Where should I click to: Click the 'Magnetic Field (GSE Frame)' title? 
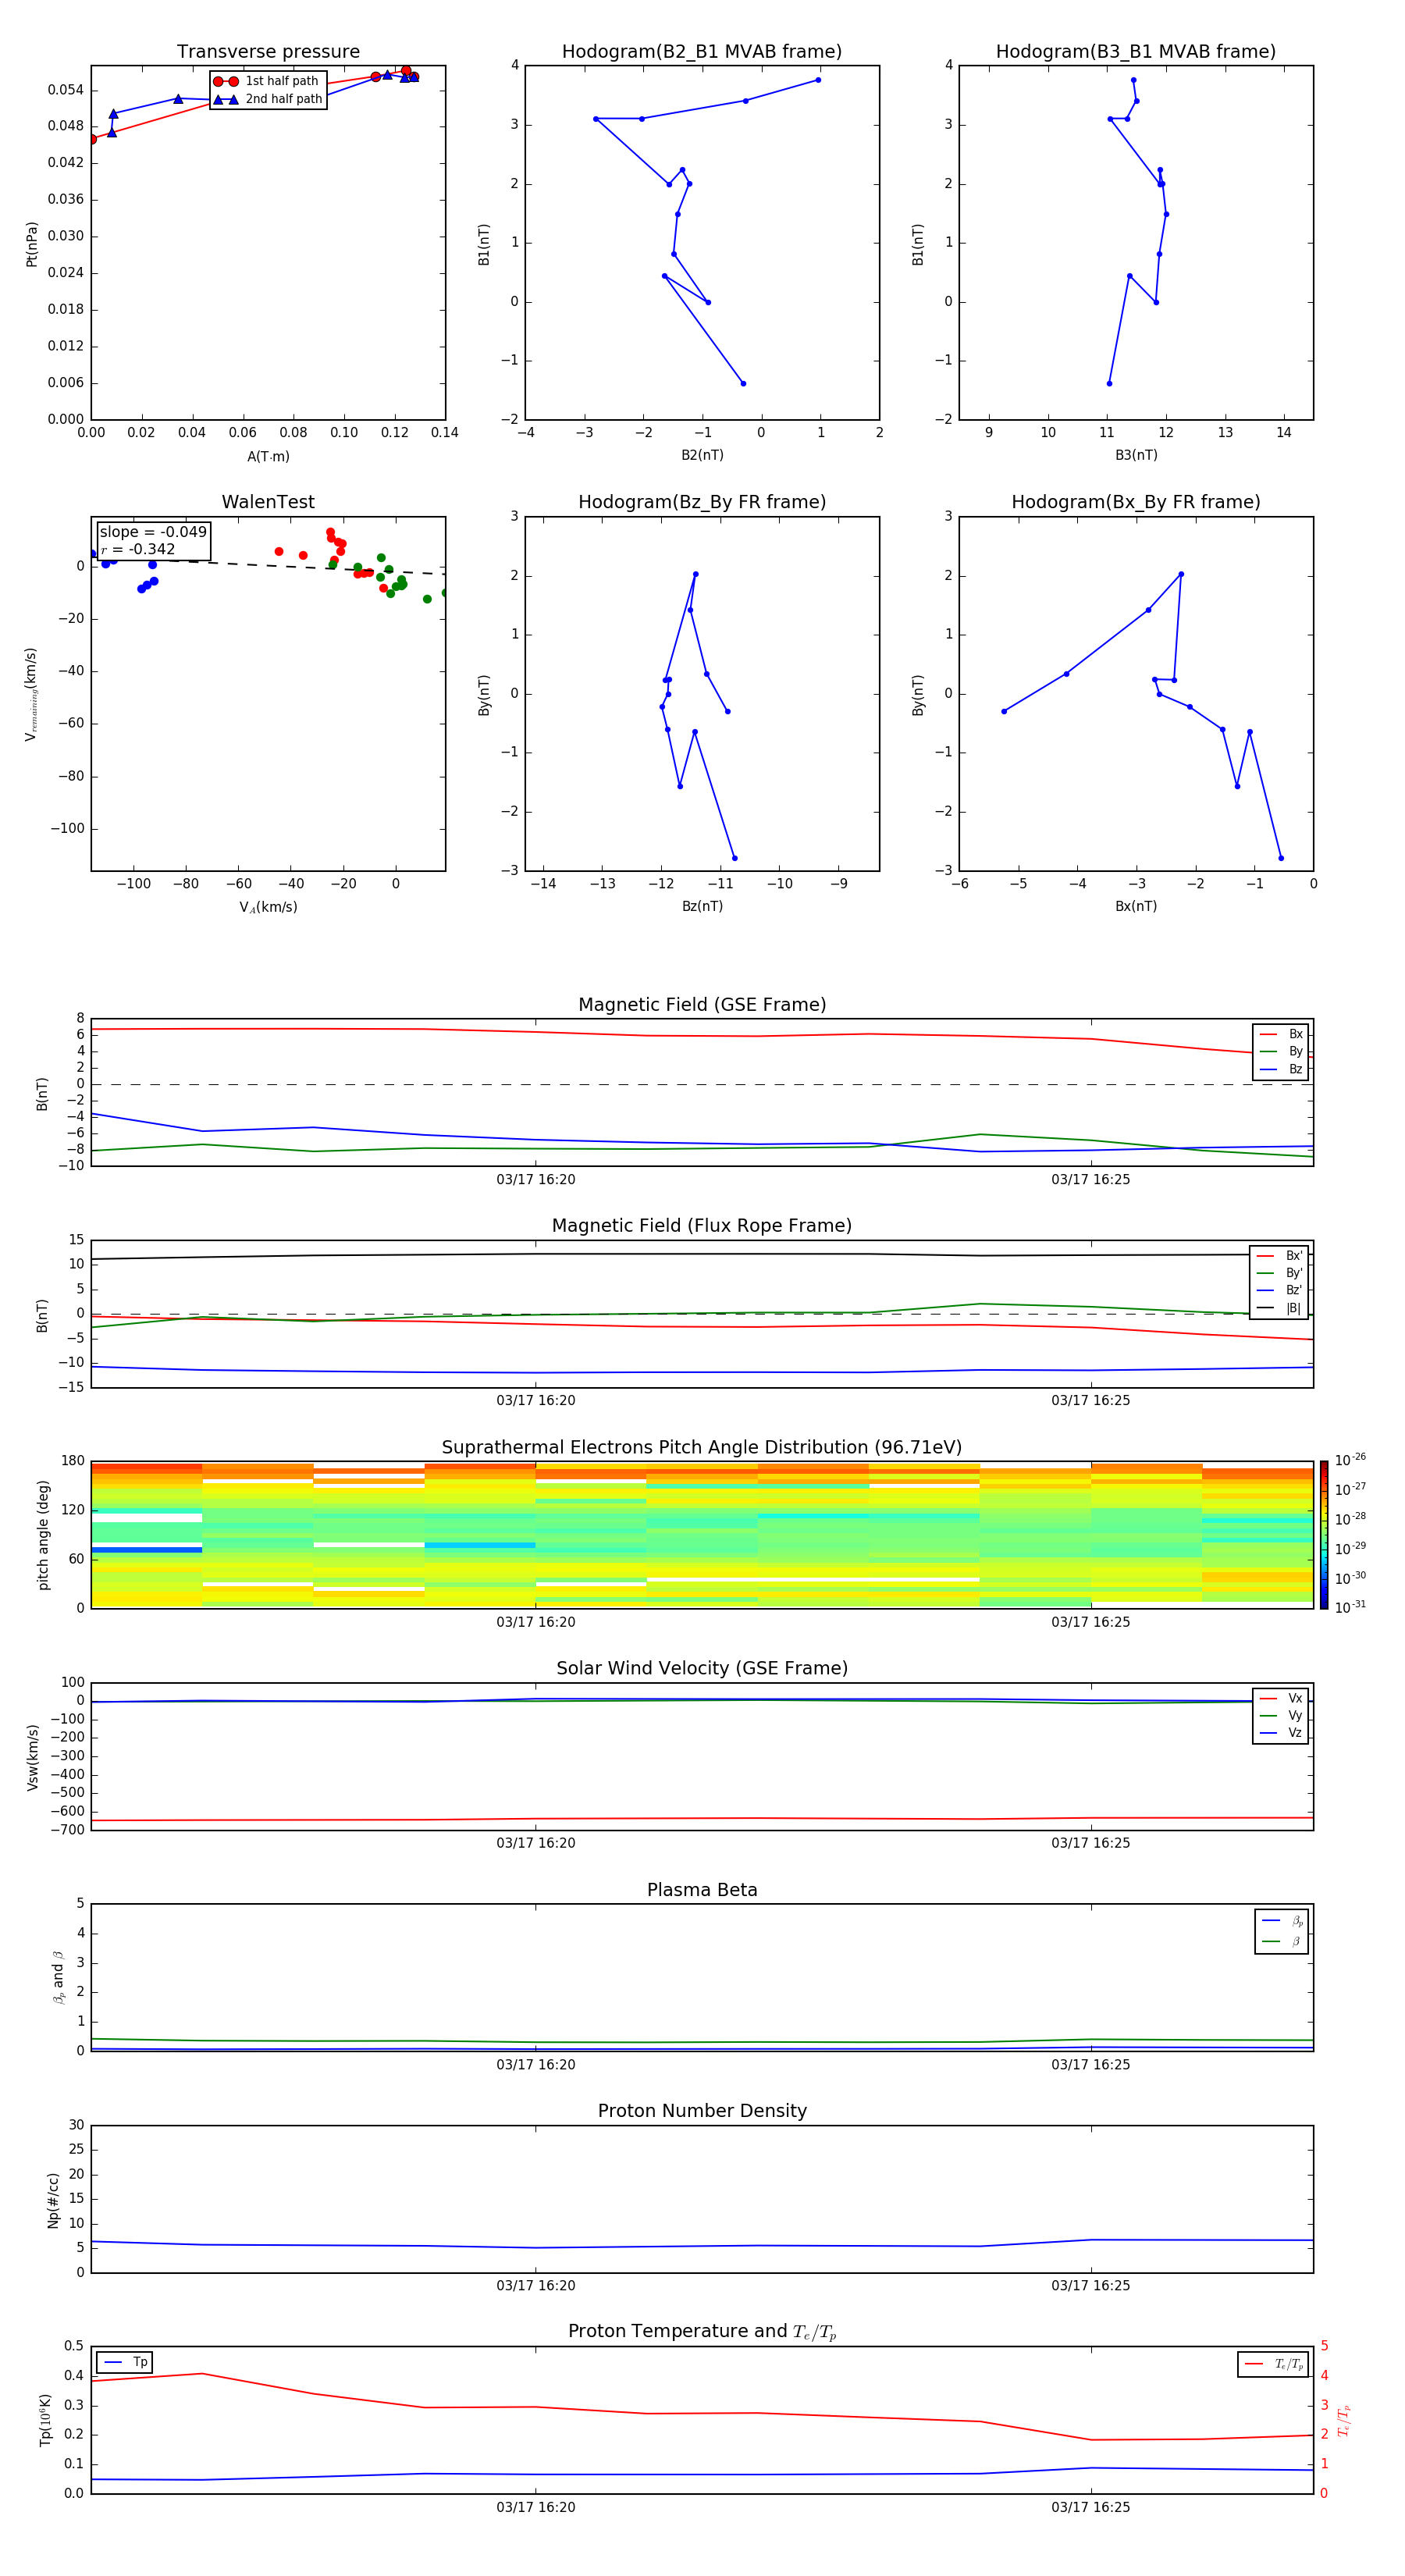(x=702, y=1004)
